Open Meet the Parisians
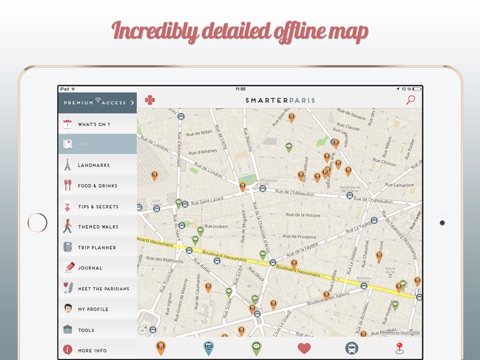 point(98,288)
